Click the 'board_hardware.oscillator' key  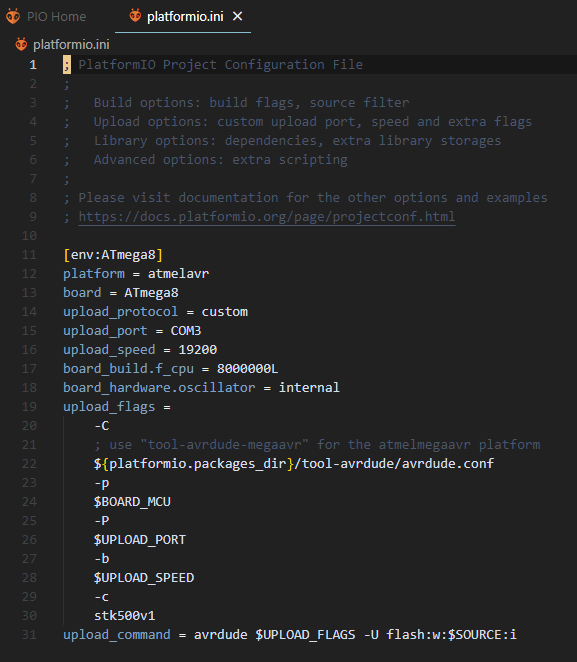pyautogui.click(x=159, y=388)
